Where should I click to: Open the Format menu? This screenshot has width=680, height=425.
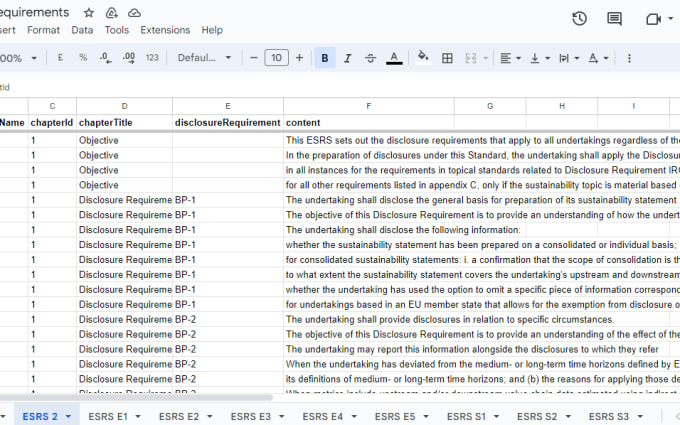(43, 30)
